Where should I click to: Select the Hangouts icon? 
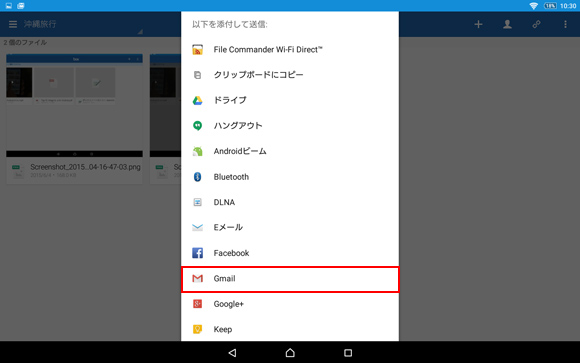(x=198, y=126)
